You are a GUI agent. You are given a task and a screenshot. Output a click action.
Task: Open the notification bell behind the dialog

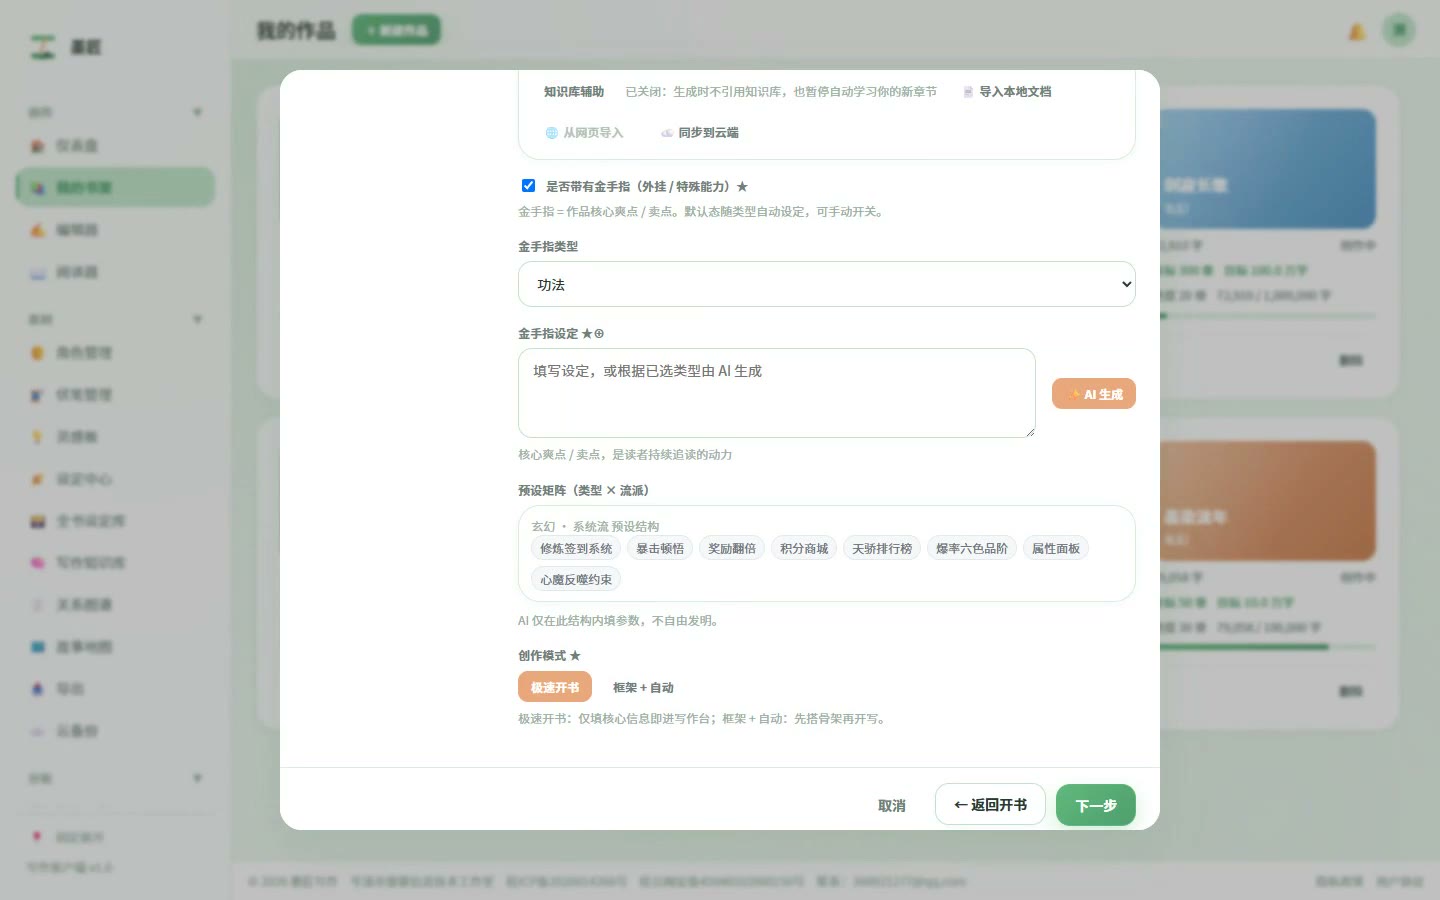pyautogui.click(x=1357, y=31)
